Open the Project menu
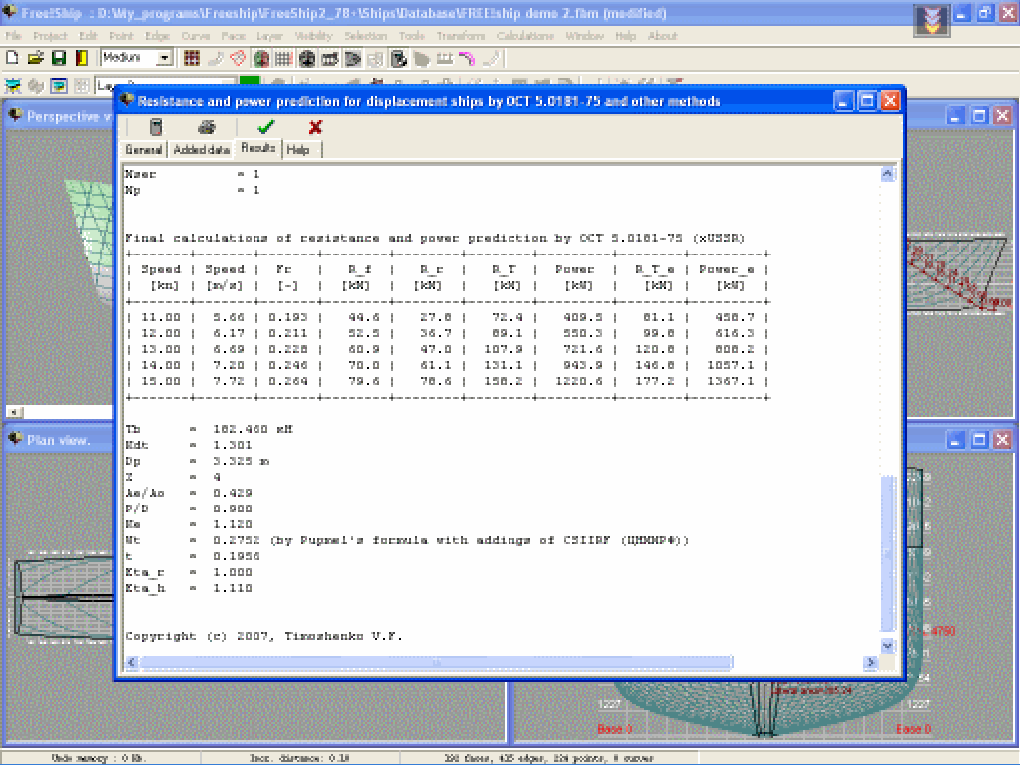 [50, 36]
